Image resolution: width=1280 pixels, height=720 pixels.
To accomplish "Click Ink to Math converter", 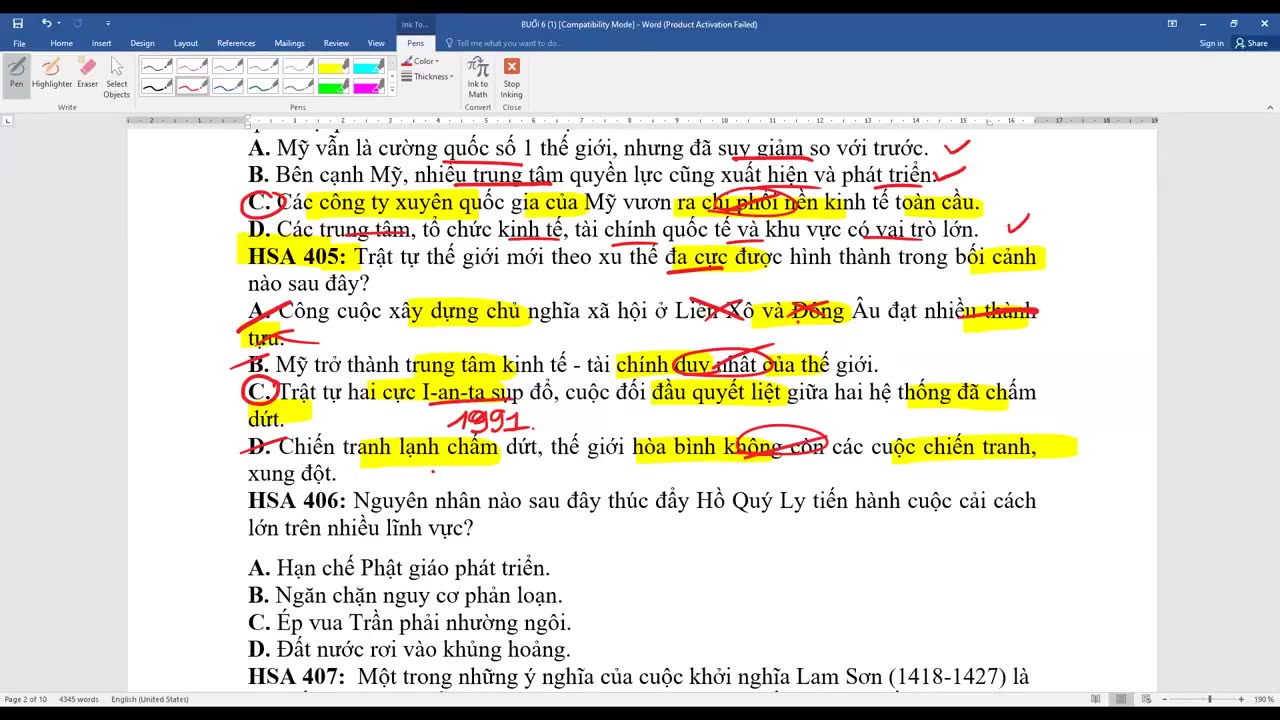I will [478, 78].
